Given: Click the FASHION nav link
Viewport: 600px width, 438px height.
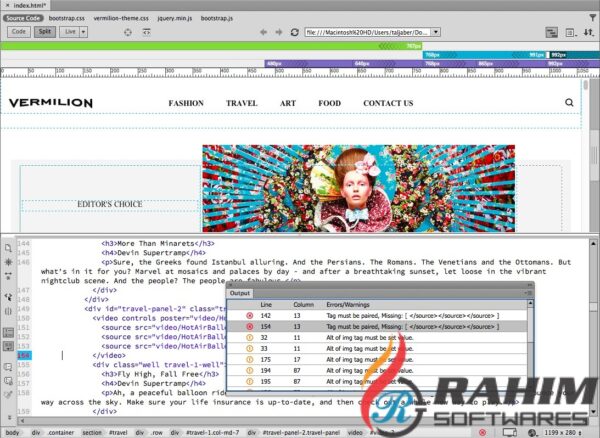Looking at the screenshot, I should (186, 103).
